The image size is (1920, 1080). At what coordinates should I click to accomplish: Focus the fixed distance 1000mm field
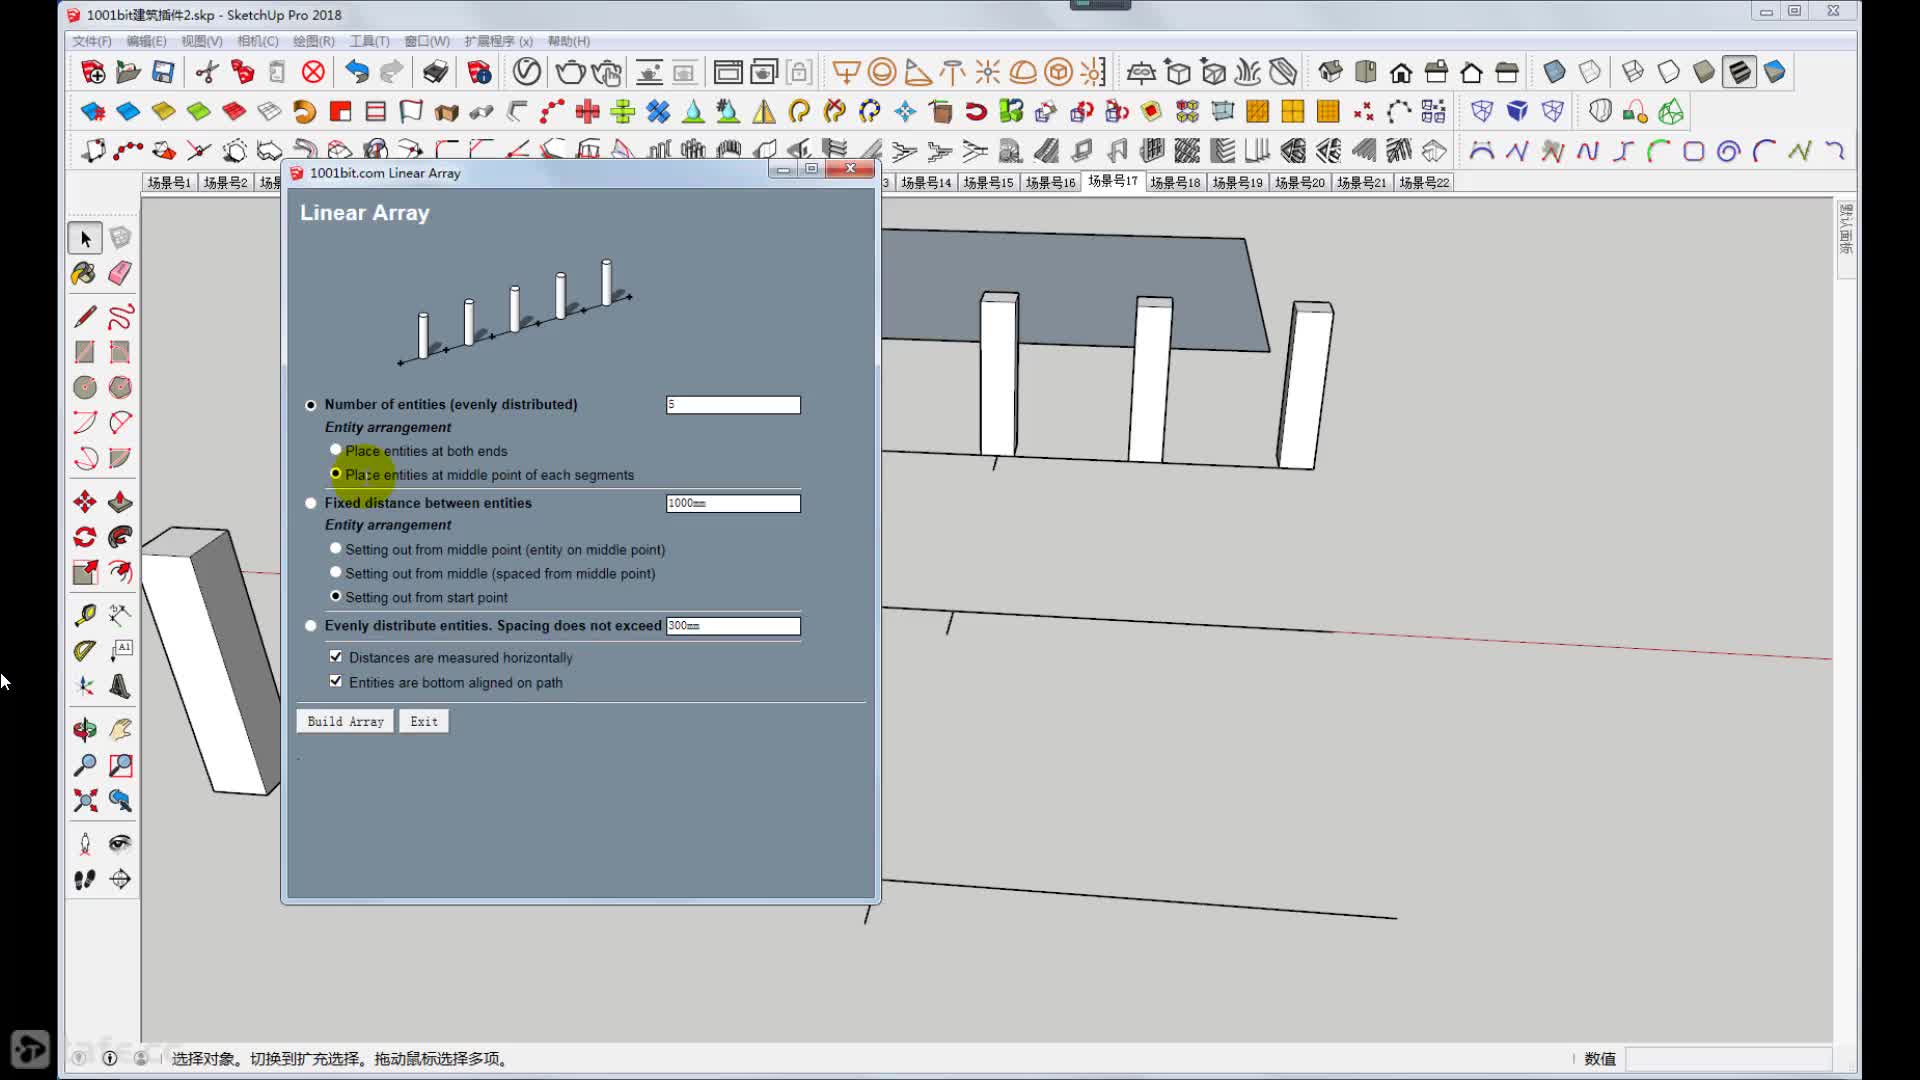(x=733, y=503)
